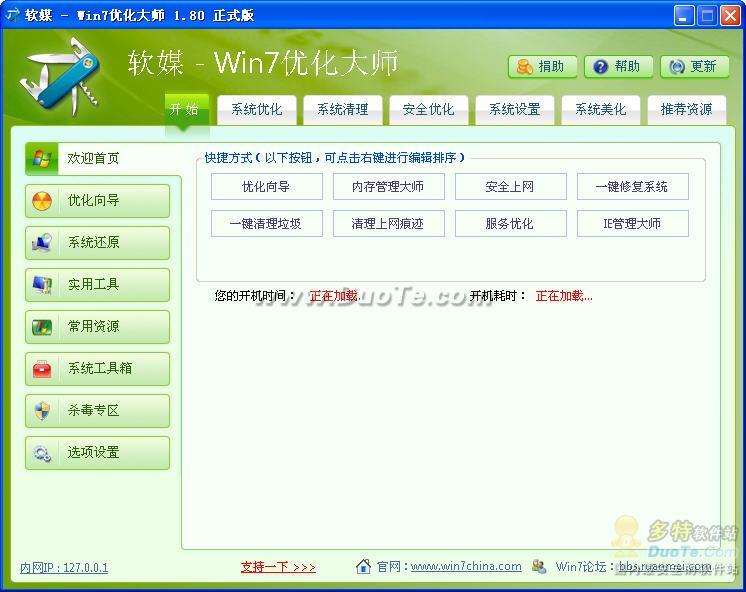The width and height of the screenshot is (746, 592).
Task: Click the house icon next to 官网
Action: point(363,566)
